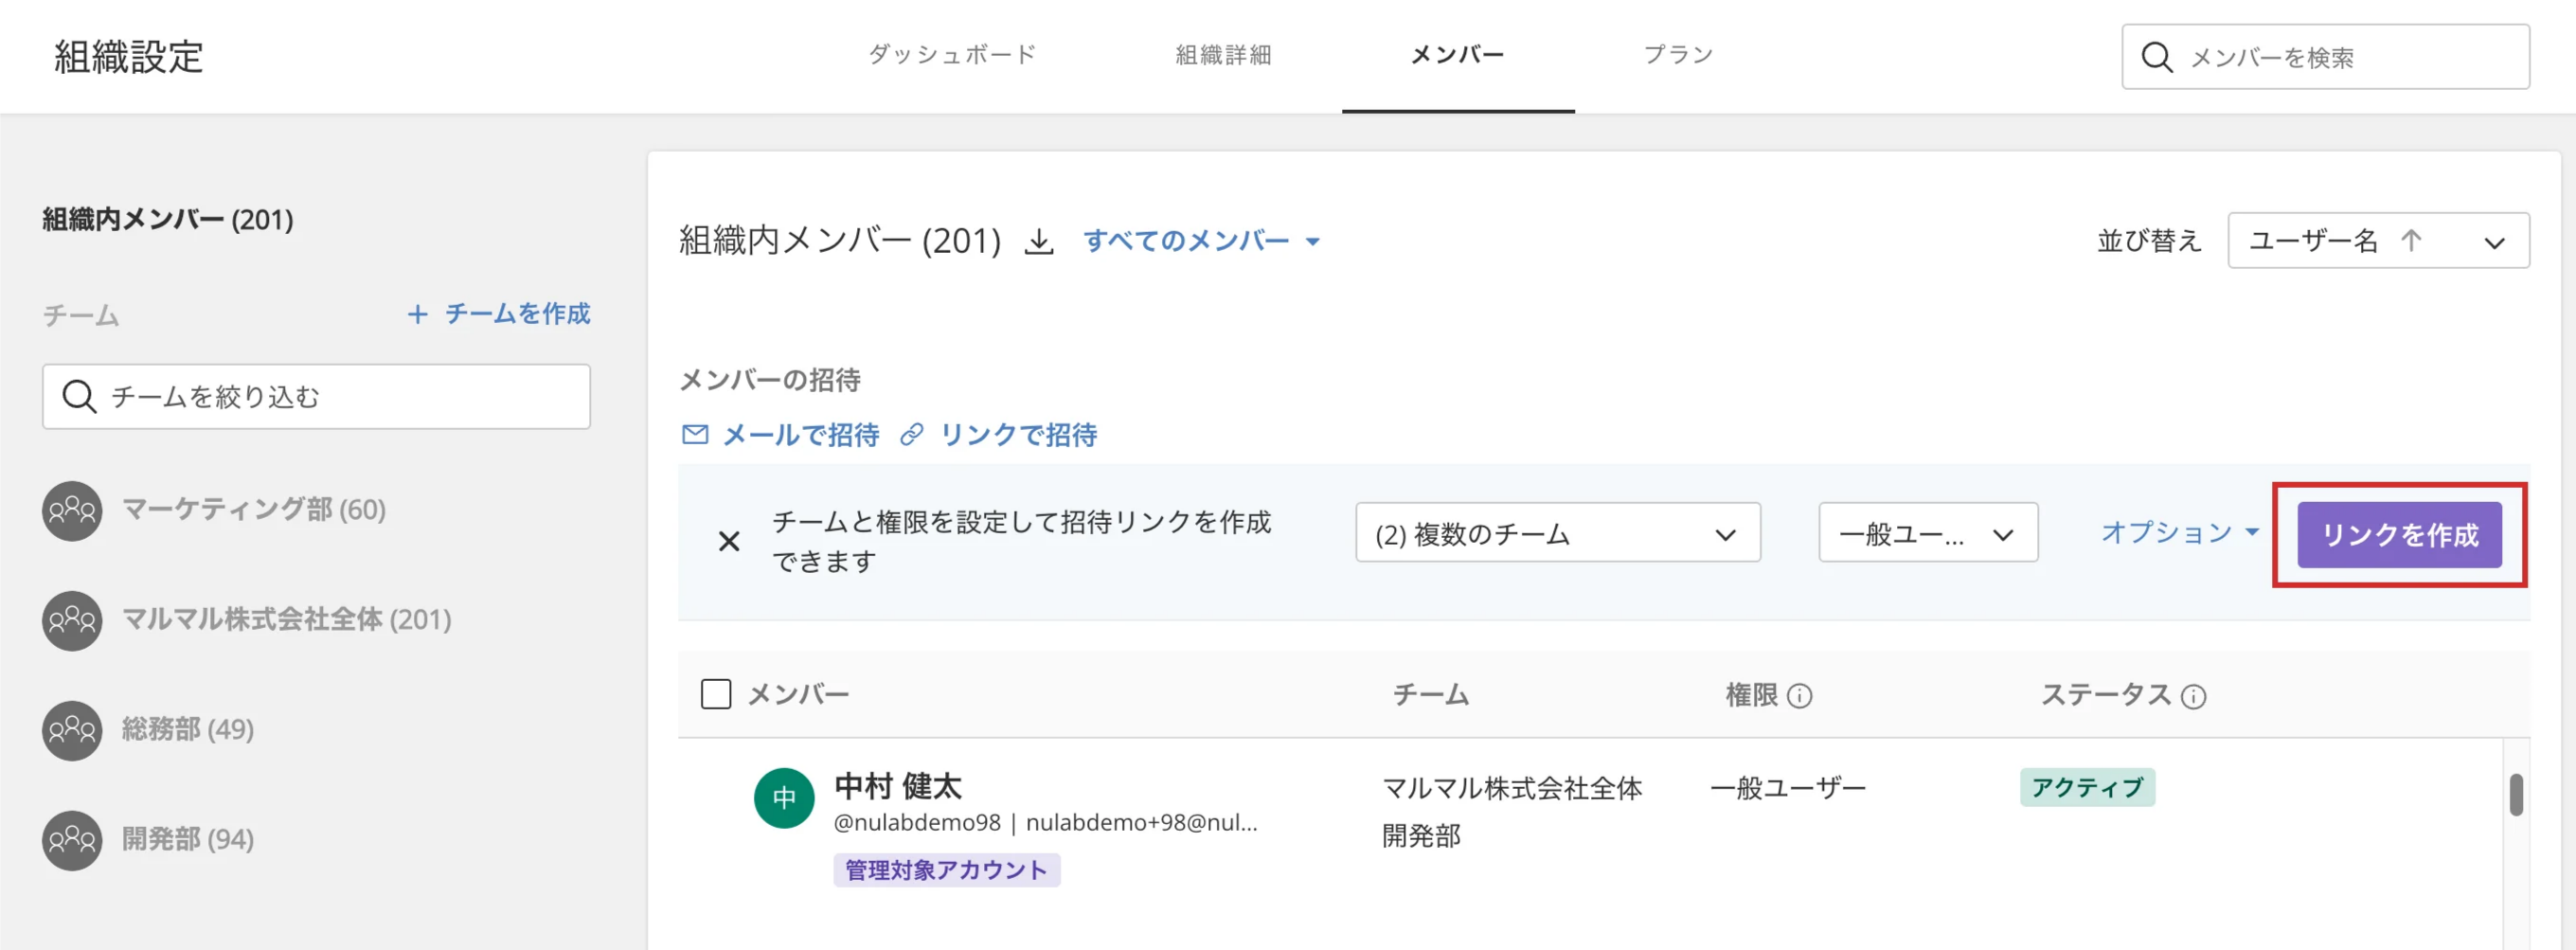Click the マルマル株式会社全体 team avatar icon
The image size is (2576, 950).
72,620
